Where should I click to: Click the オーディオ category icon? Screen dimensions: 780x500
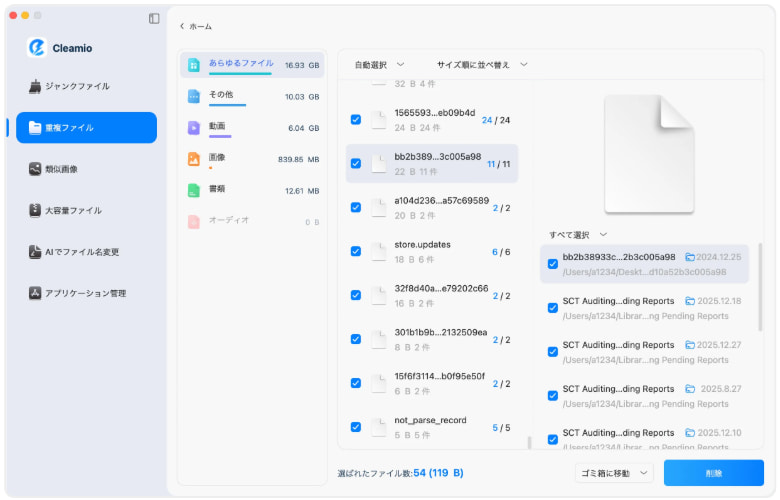pyautogui.click(x=194, y=222)
